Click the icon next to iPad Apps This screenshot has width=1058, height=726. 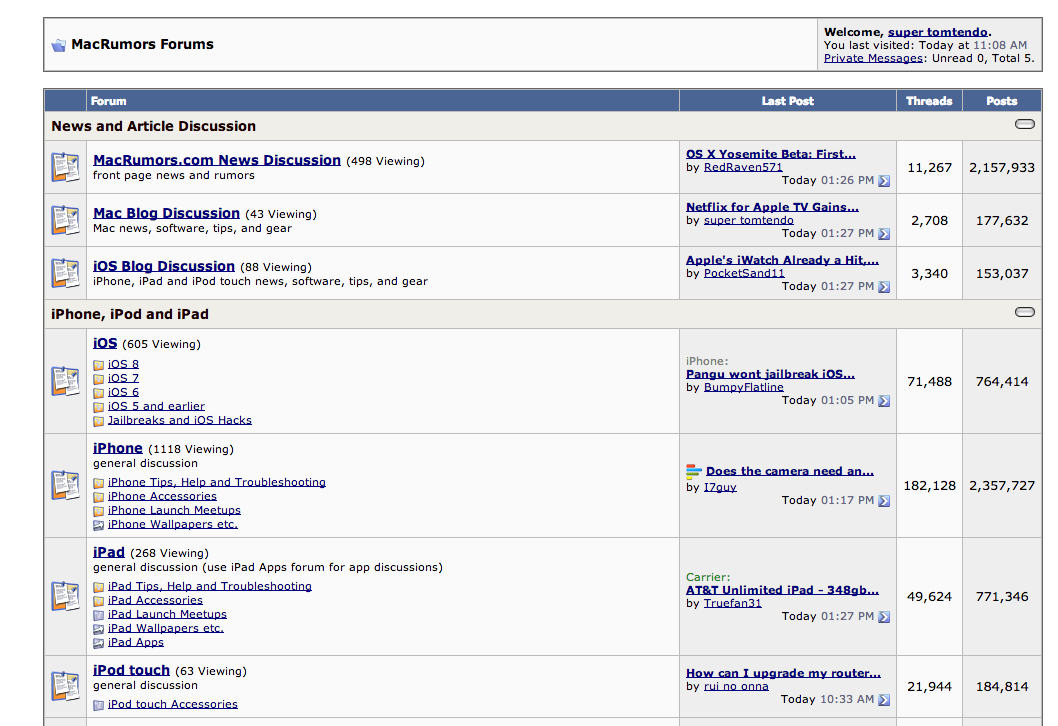tap(99, 643)
